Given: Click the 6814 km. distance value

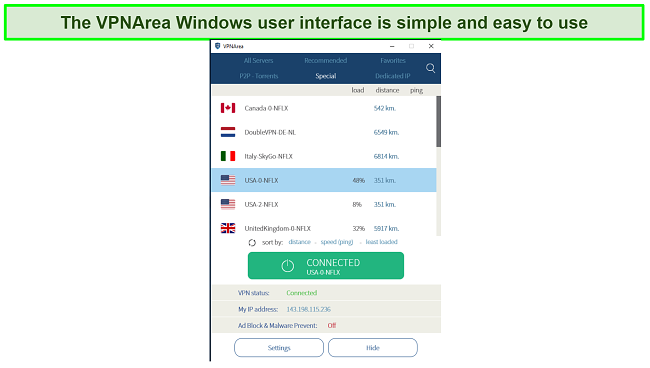Looking at the screenshot, I should 386,156.
